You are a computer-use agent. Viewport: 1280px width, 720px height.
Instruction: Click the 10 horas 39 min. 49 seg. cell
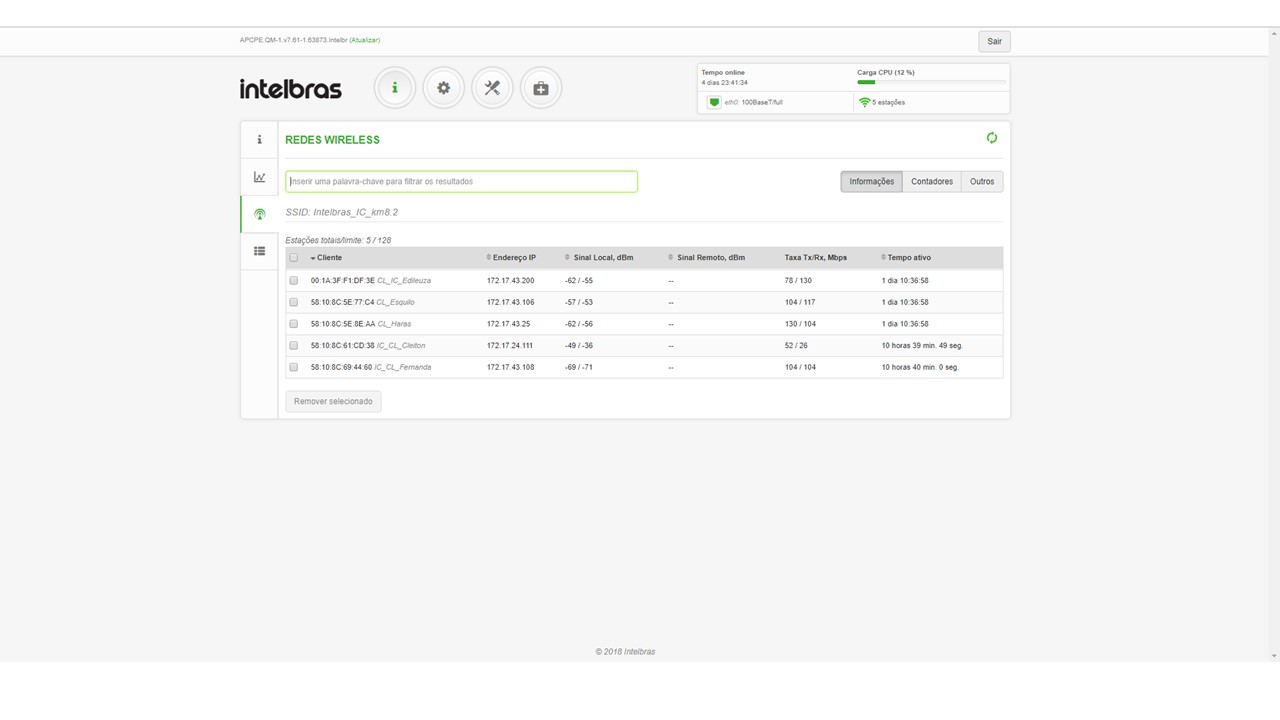(x=922, y=346)
